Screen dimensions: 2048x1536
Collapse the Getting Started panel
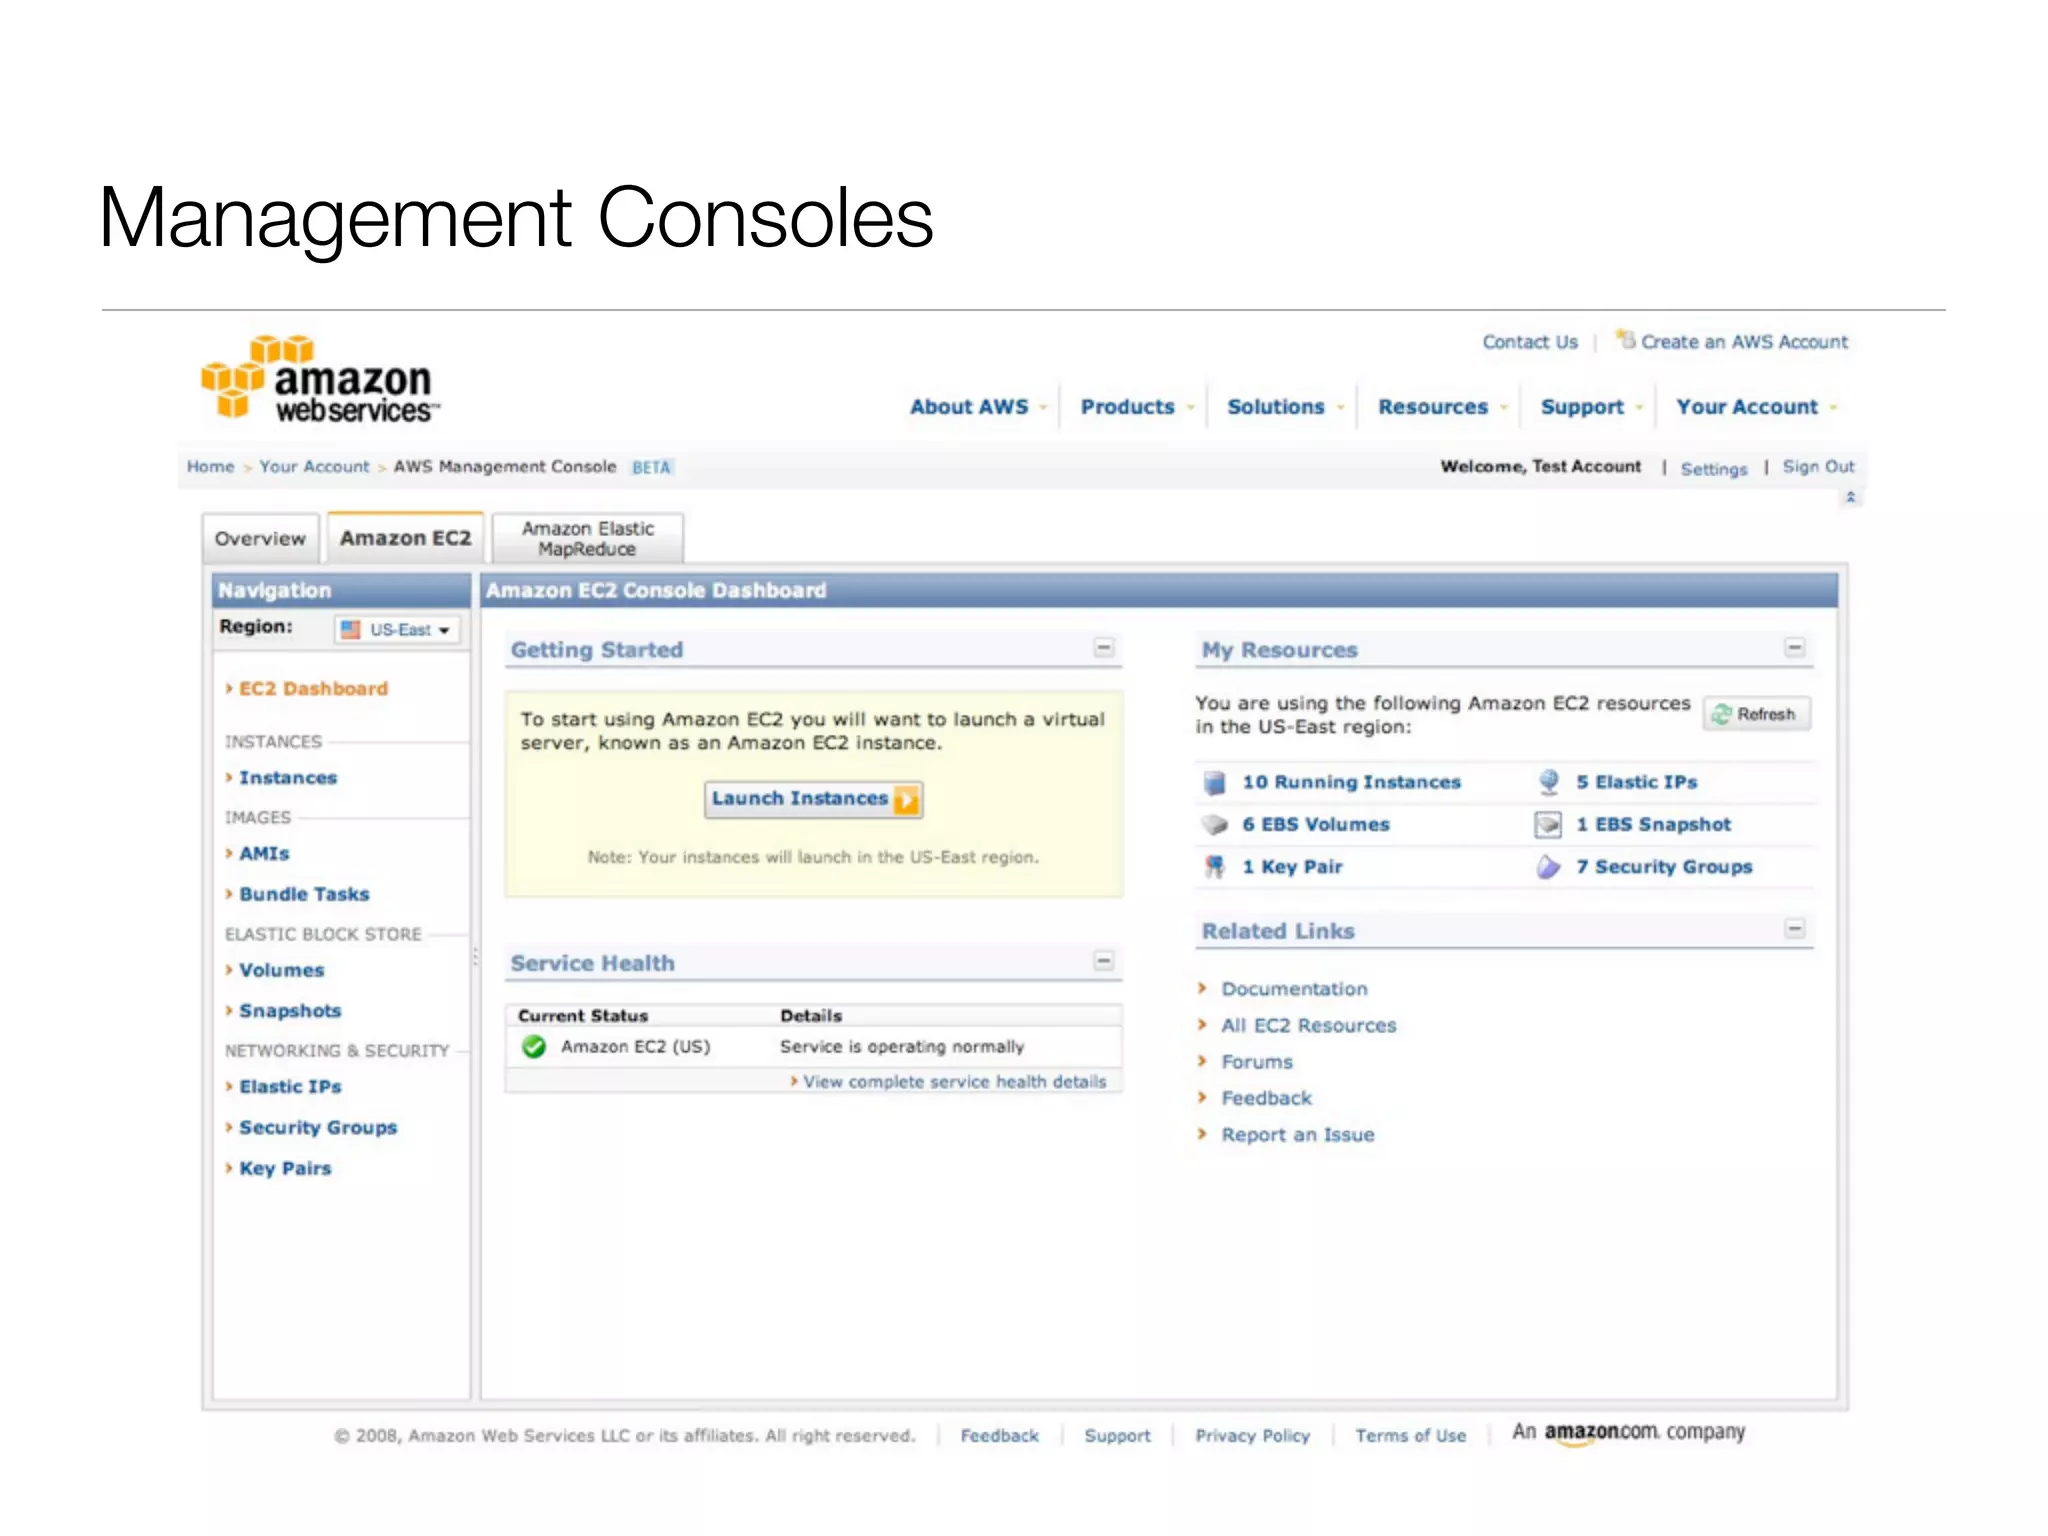click(x=1103, y=648)
